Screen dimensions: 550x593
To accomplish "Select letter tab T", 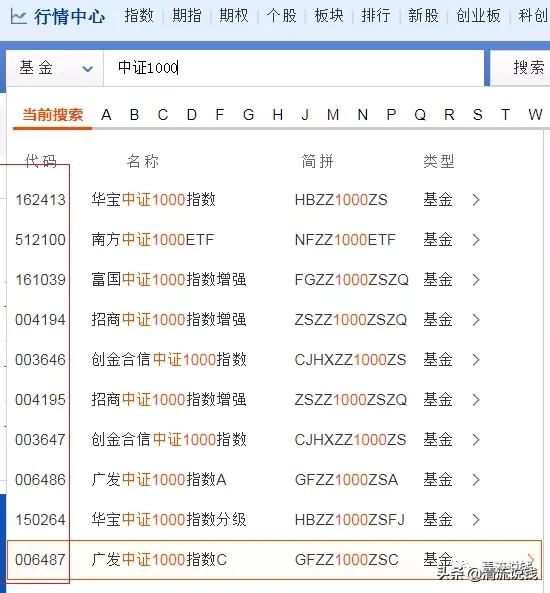I will pos(505,115).
